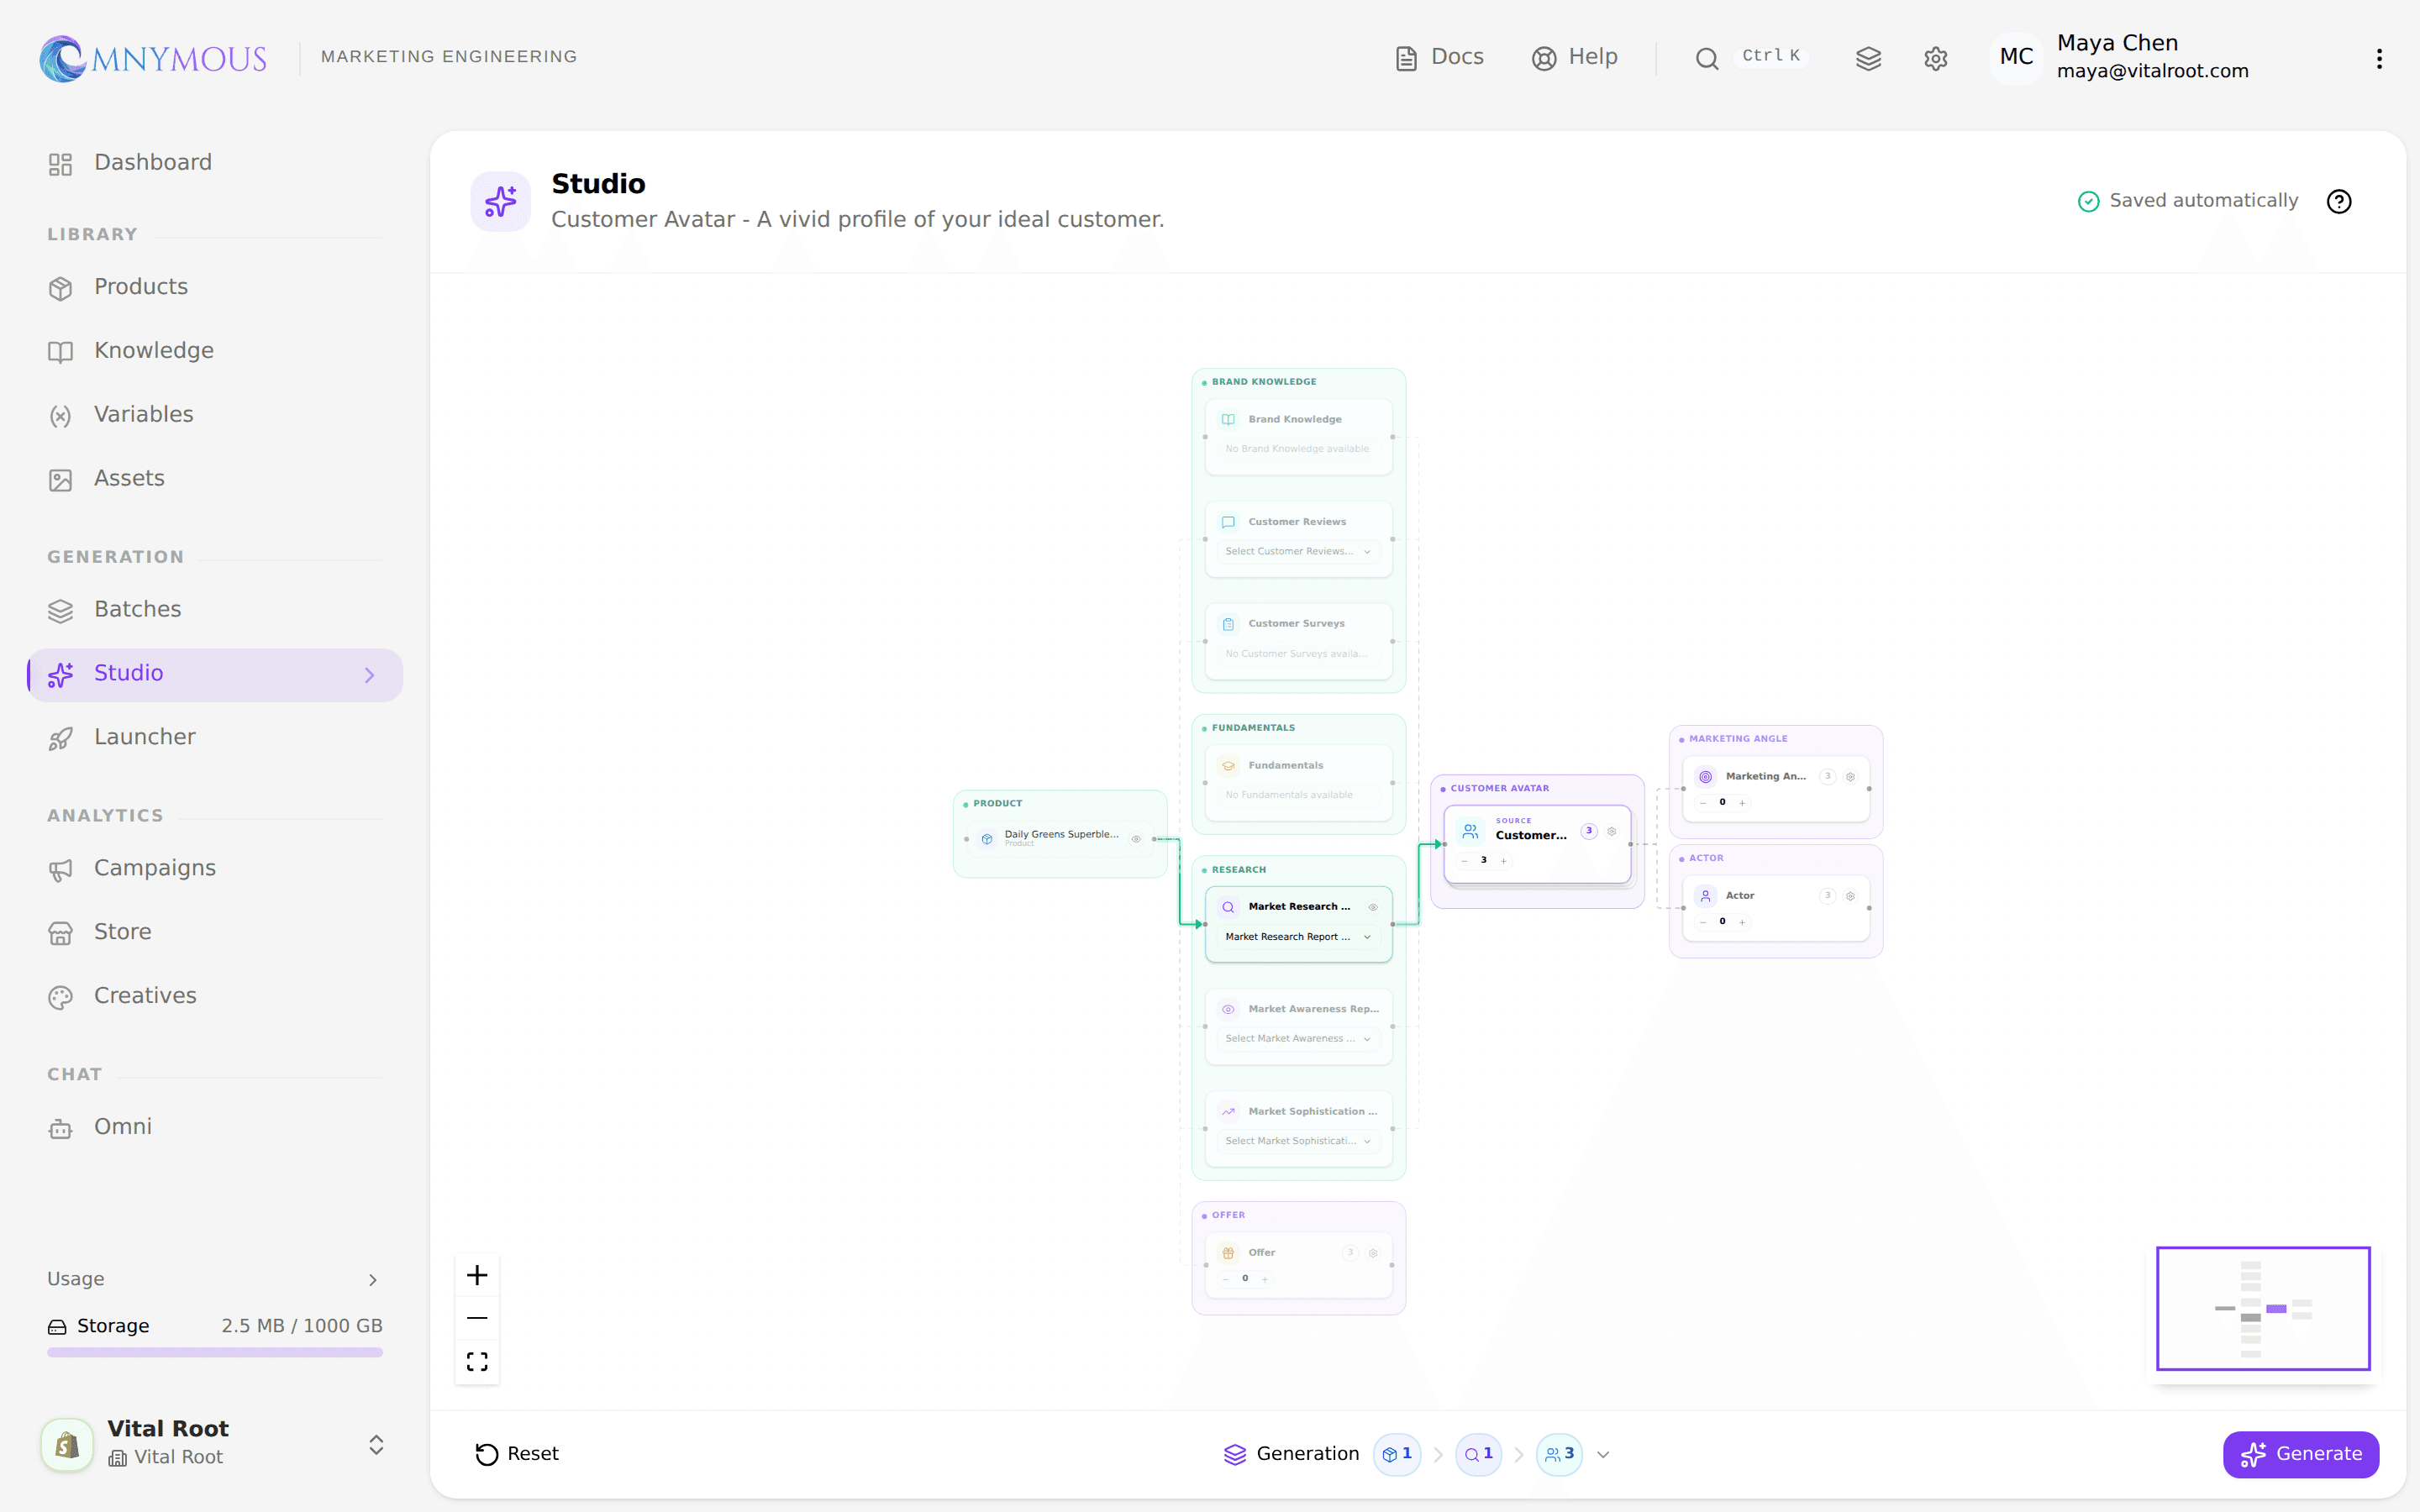Open Batches under Generation
Image resolution: width=2420 pixels, height=1512 pixels.
(215, 610)
